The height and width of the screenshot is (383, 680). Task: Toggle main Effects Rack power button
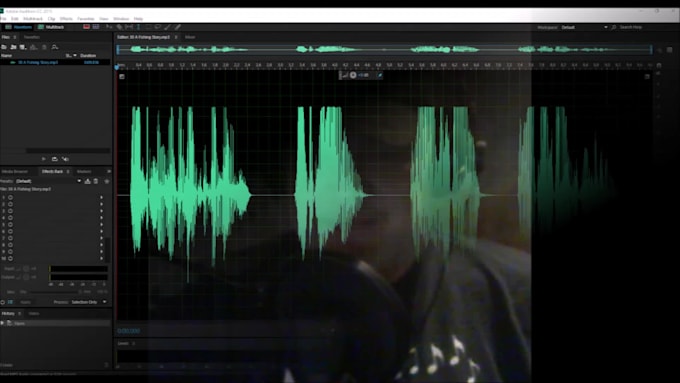click(3, 302)
